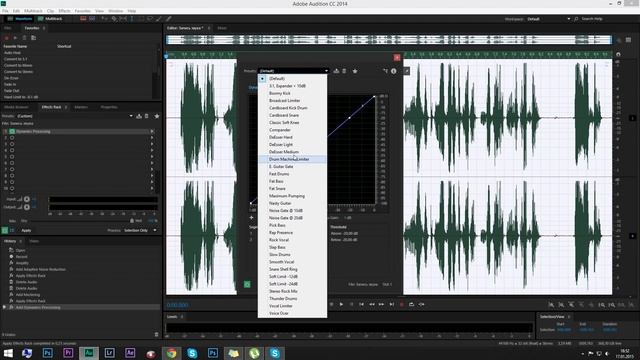This screenshot has width=640, height=360.
Task: Adjust Input gain knob
Action: click(x=27, y=199)
